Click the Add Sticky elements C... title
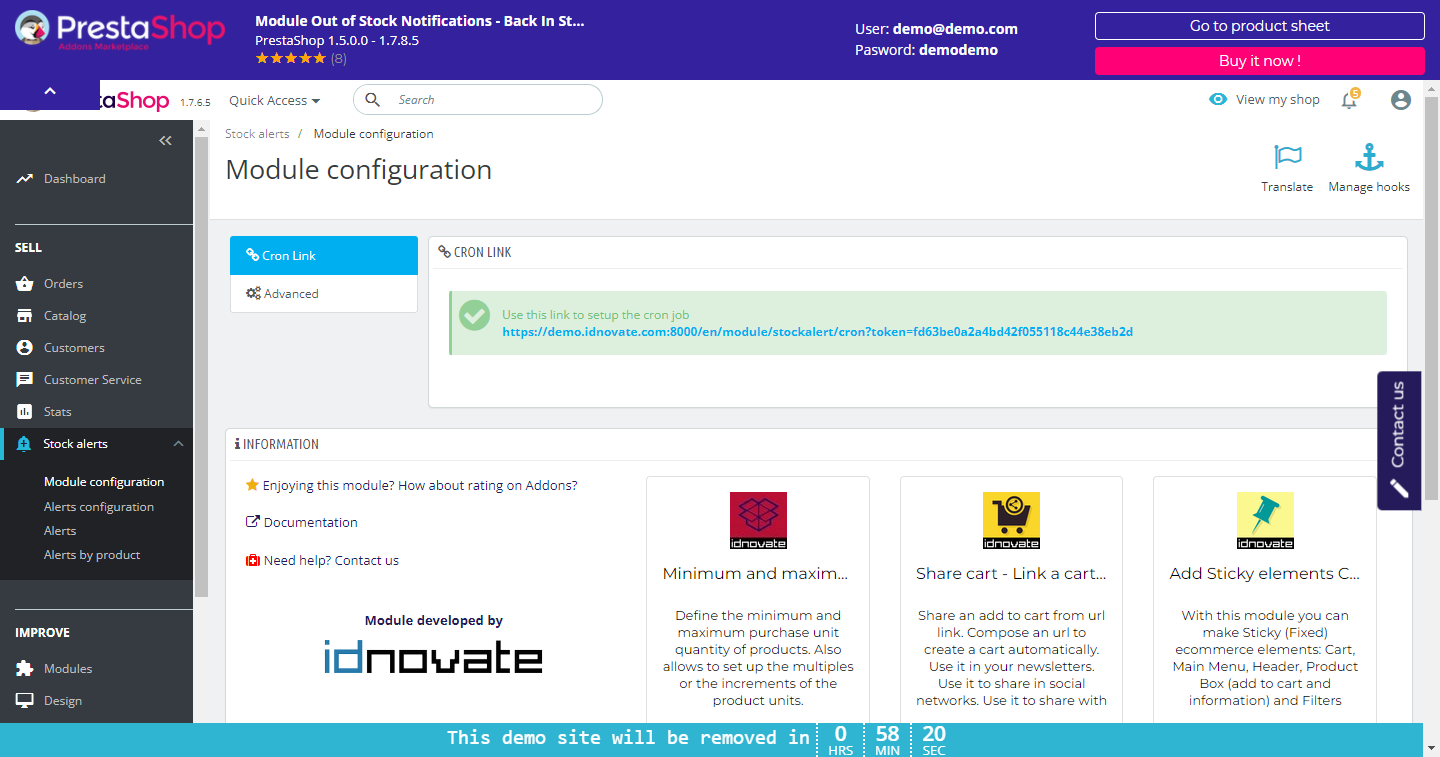The image size is (1440, 757). click(x=1265, y=574)
